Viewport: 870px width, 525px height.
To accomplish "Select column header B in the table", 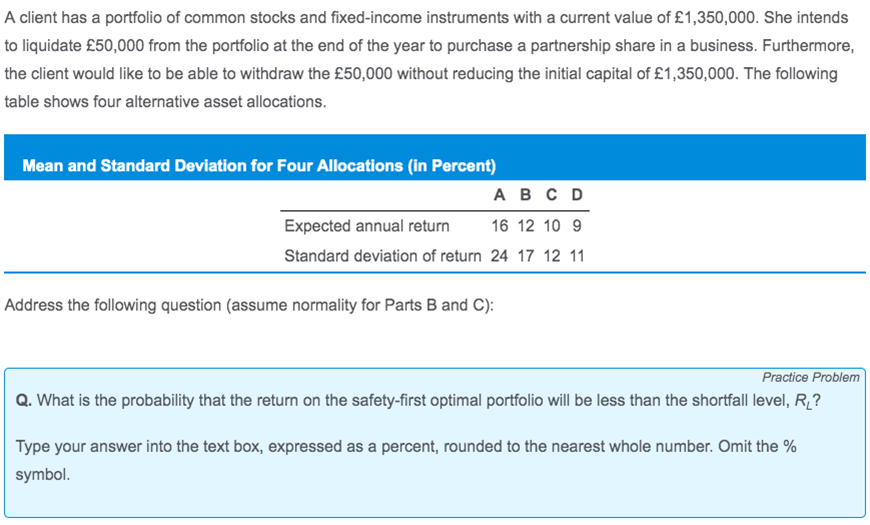I will 525,195.
